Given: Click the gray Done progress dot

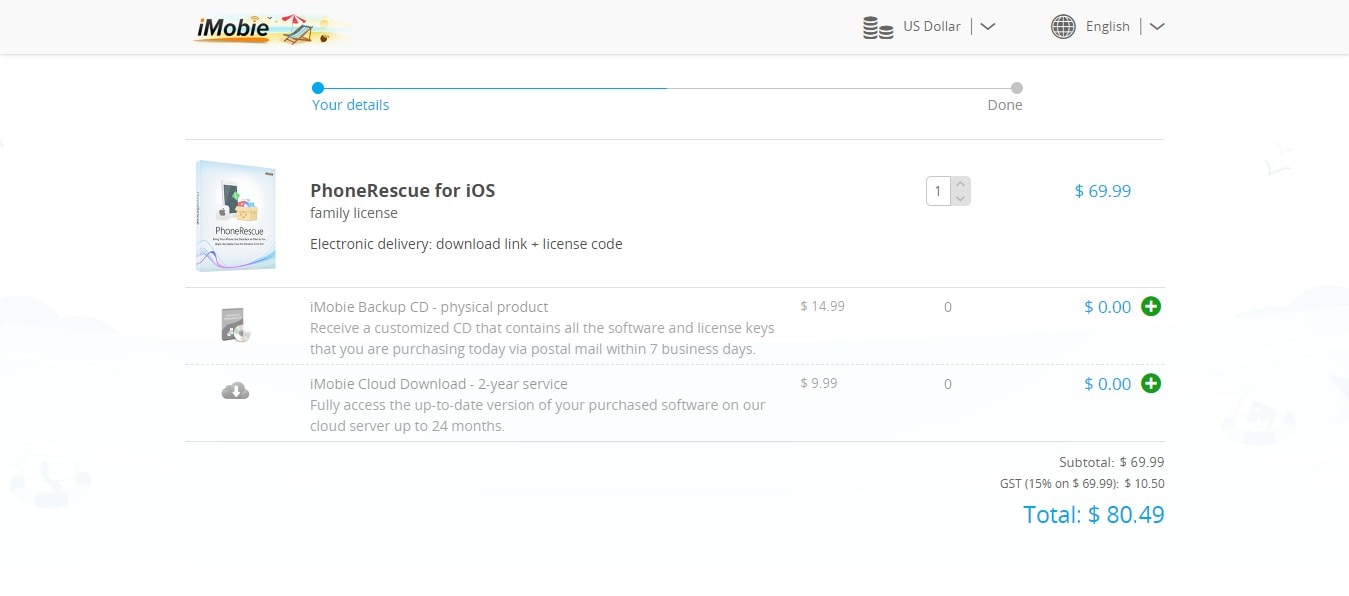Looking at the screenshot, I should coord(1017,88).
